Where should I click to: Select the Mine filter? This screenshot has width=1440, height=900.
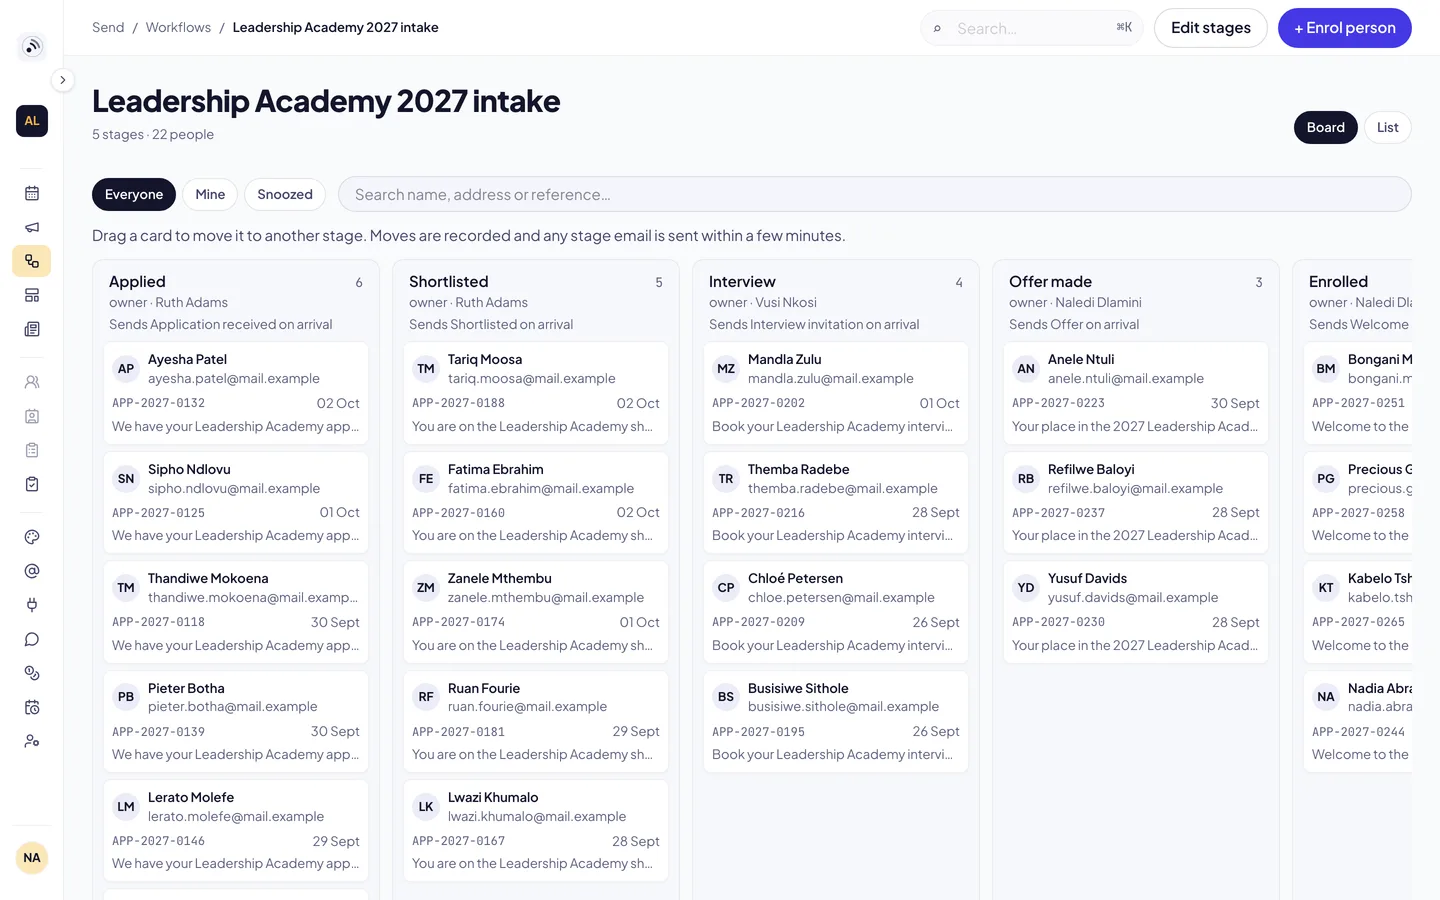pyautogui.click(x=210, y=194)
